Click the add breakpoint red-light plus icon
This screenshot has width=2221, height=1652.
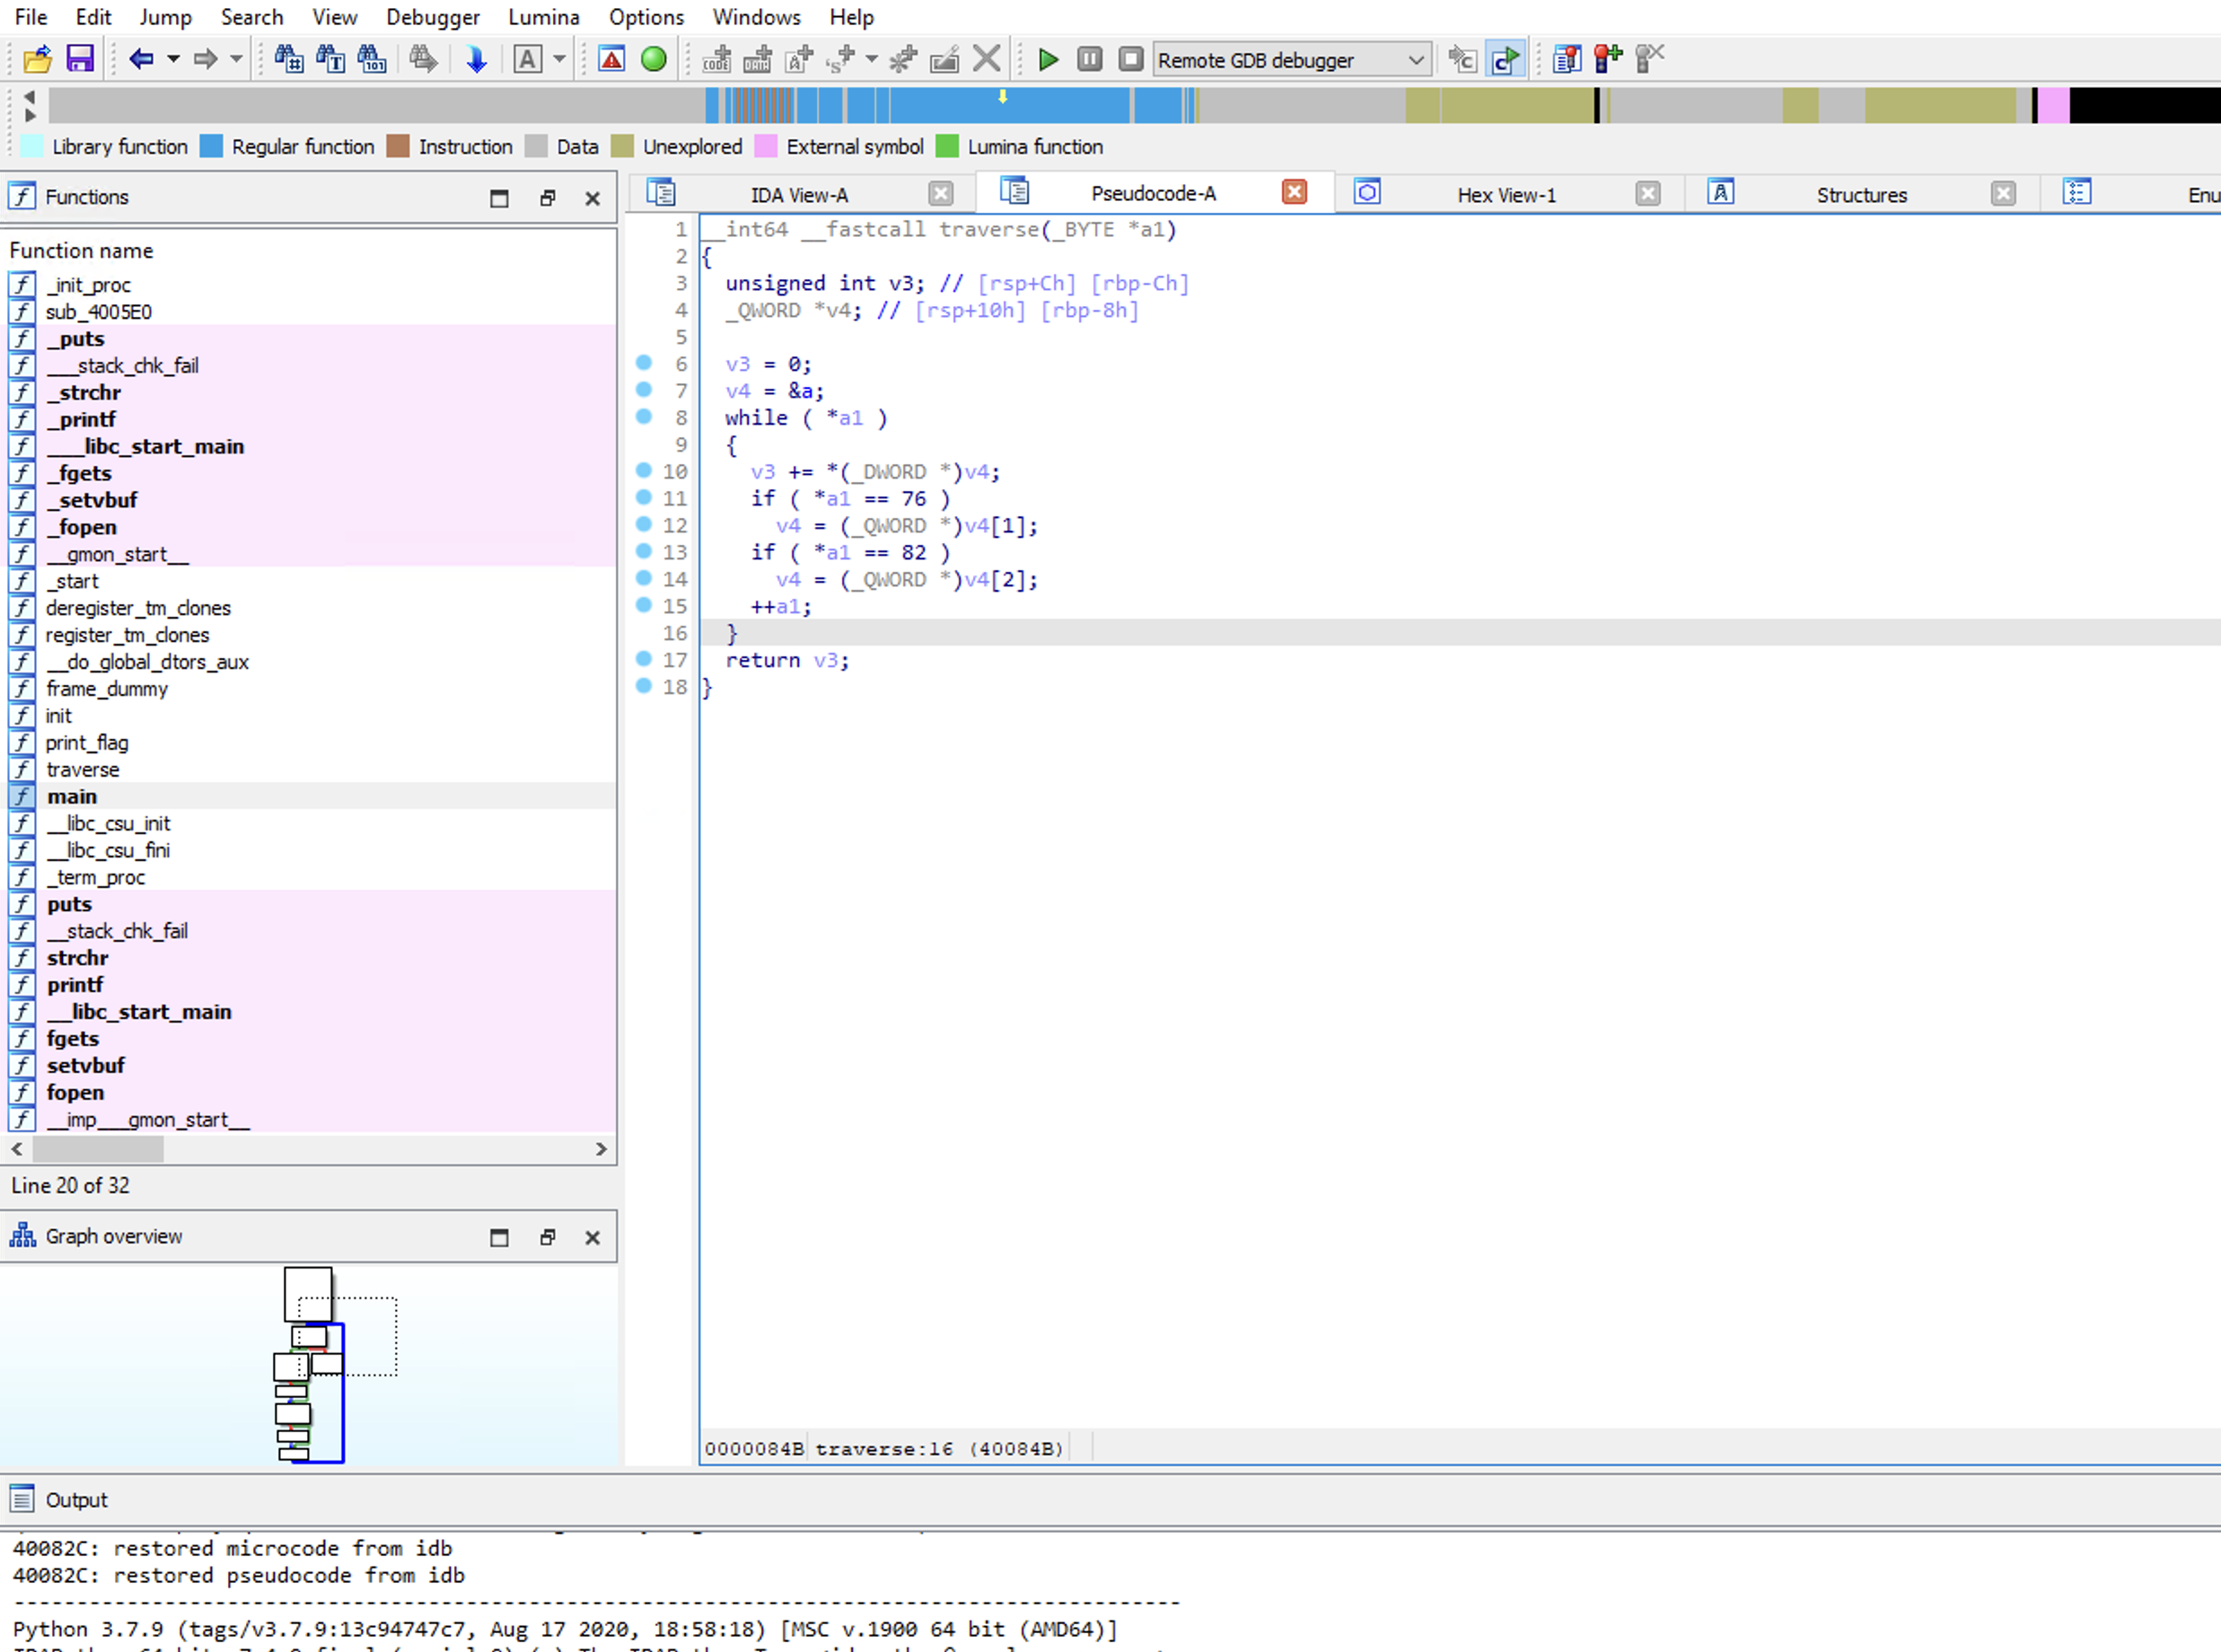1608,59
